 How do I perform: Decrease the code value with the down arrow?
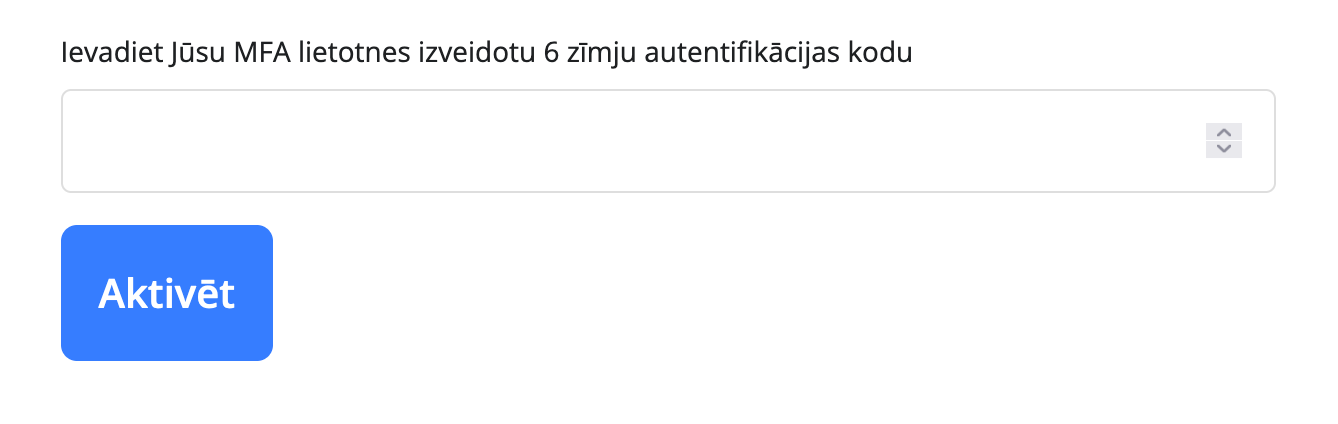click(x=1224, y=149)
